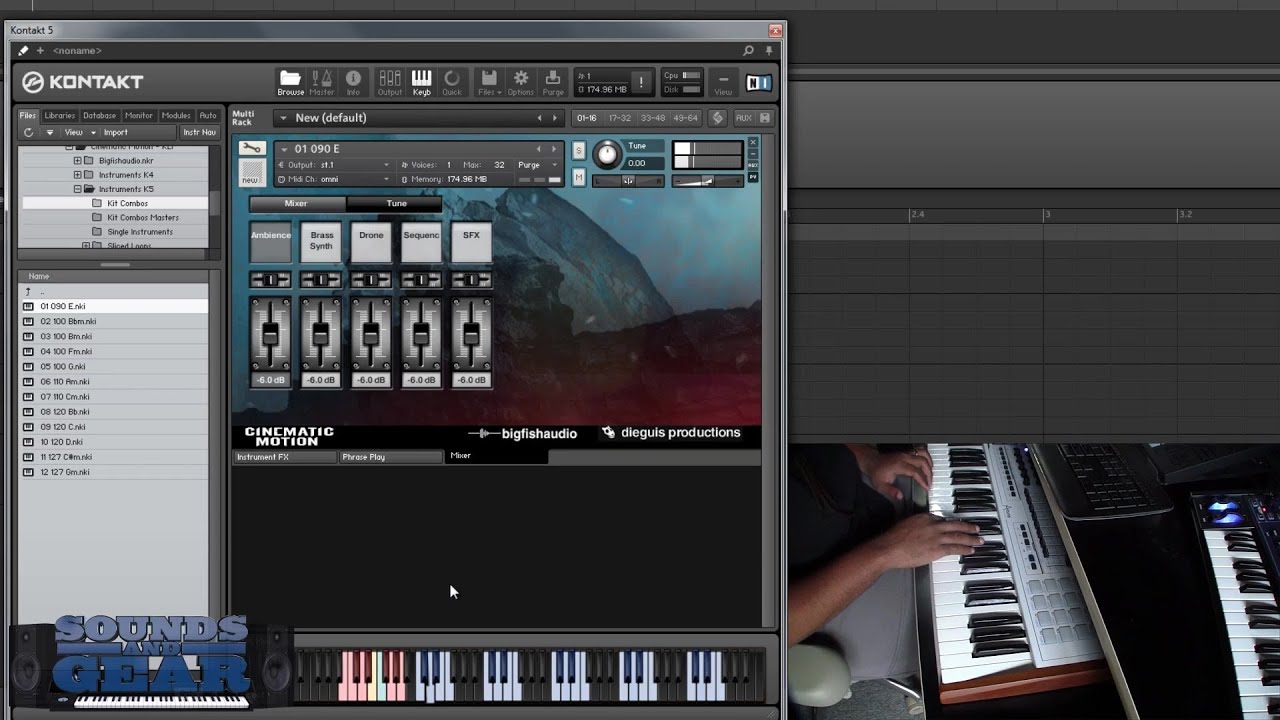Click the pencil icon in title bar
Viewport: 1280px width, 720px height.
[23, 50]
